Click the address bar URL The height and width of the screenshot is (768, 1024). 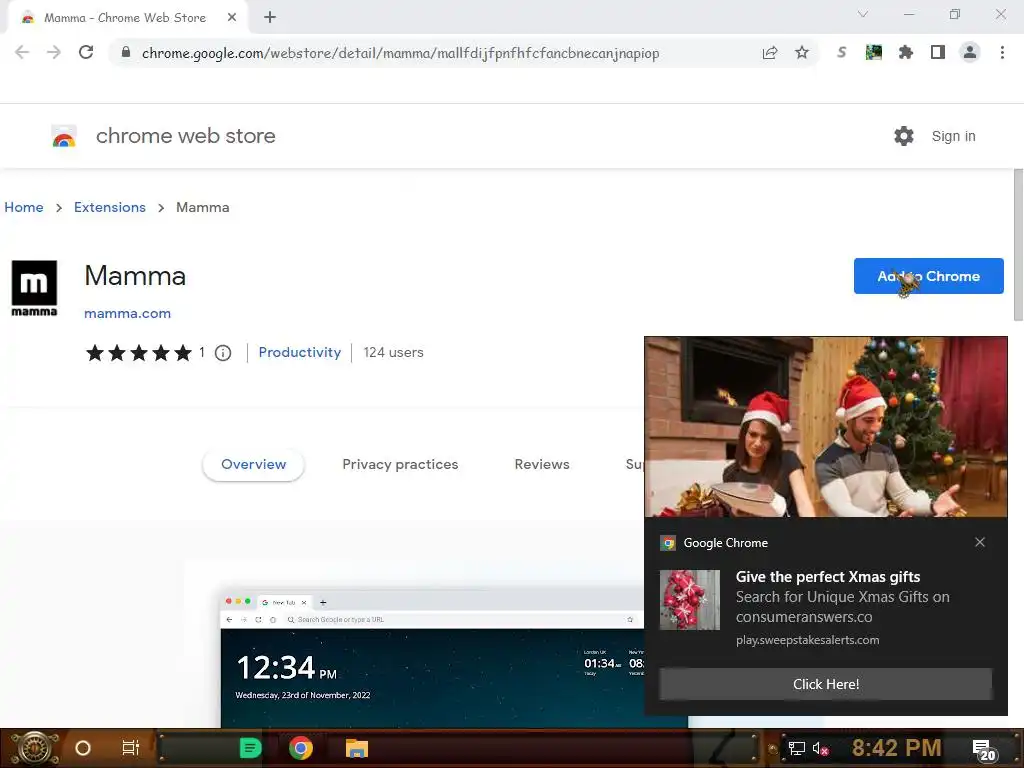point(400,53)
